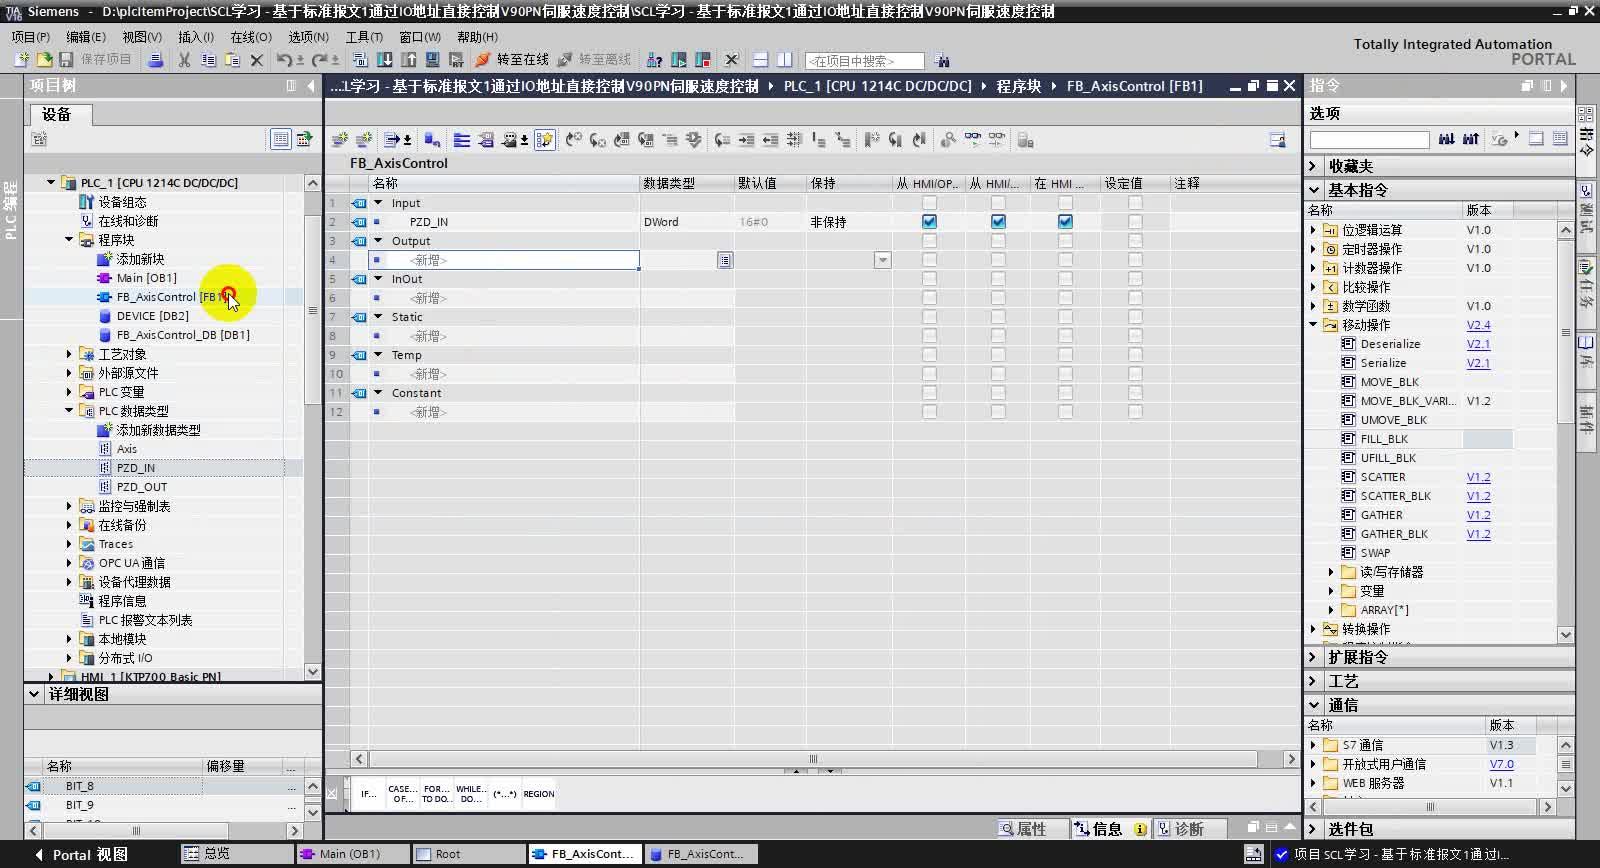Collapse the project tree panel with the arrow icon

point(311,86)
